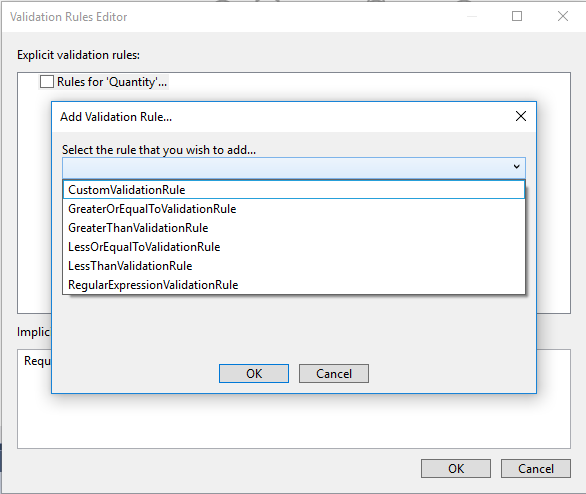Tick the Rules for 'Quantity' checkbox
586x494 pixels.
click(x=47, y=81)
